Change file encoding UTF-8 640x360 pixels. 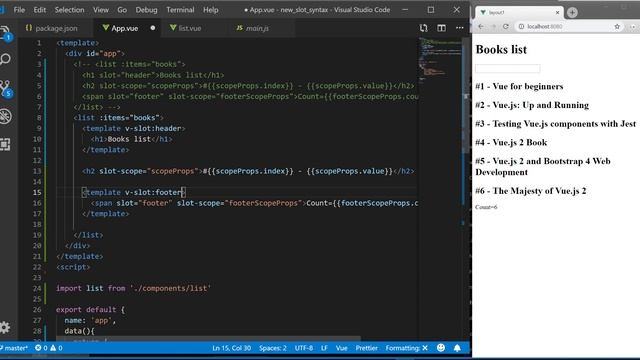tap(304, 348)
